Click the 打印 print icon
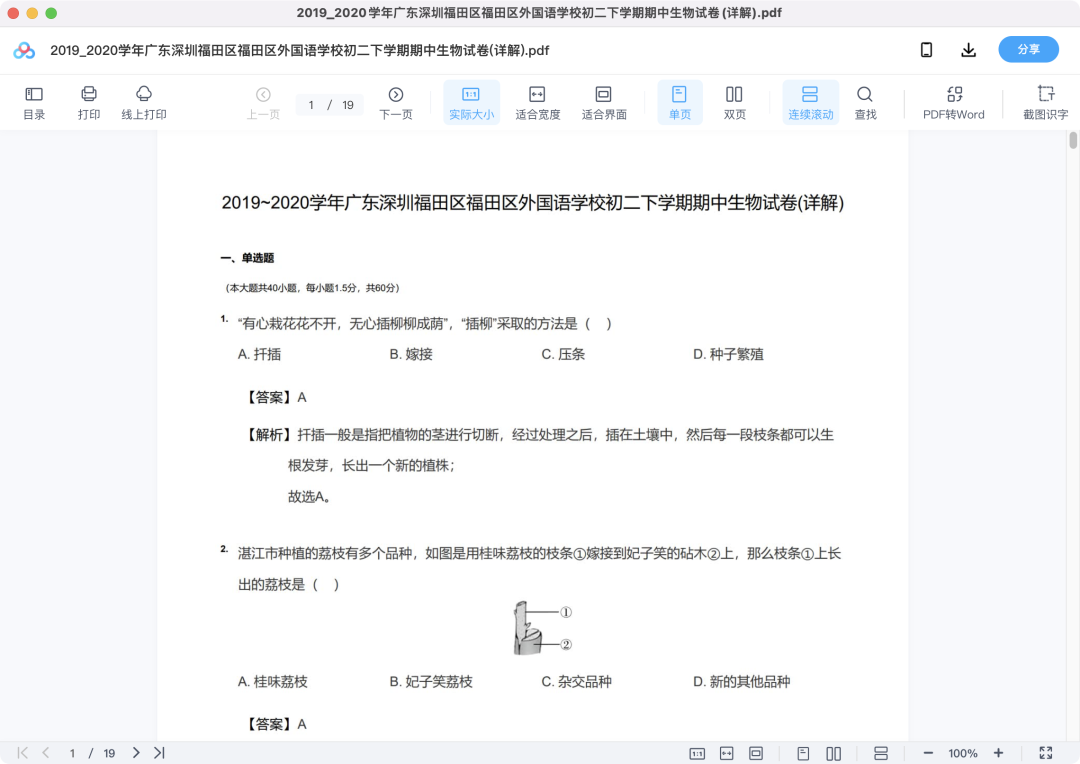1080x764 pixels. [89, 103]
